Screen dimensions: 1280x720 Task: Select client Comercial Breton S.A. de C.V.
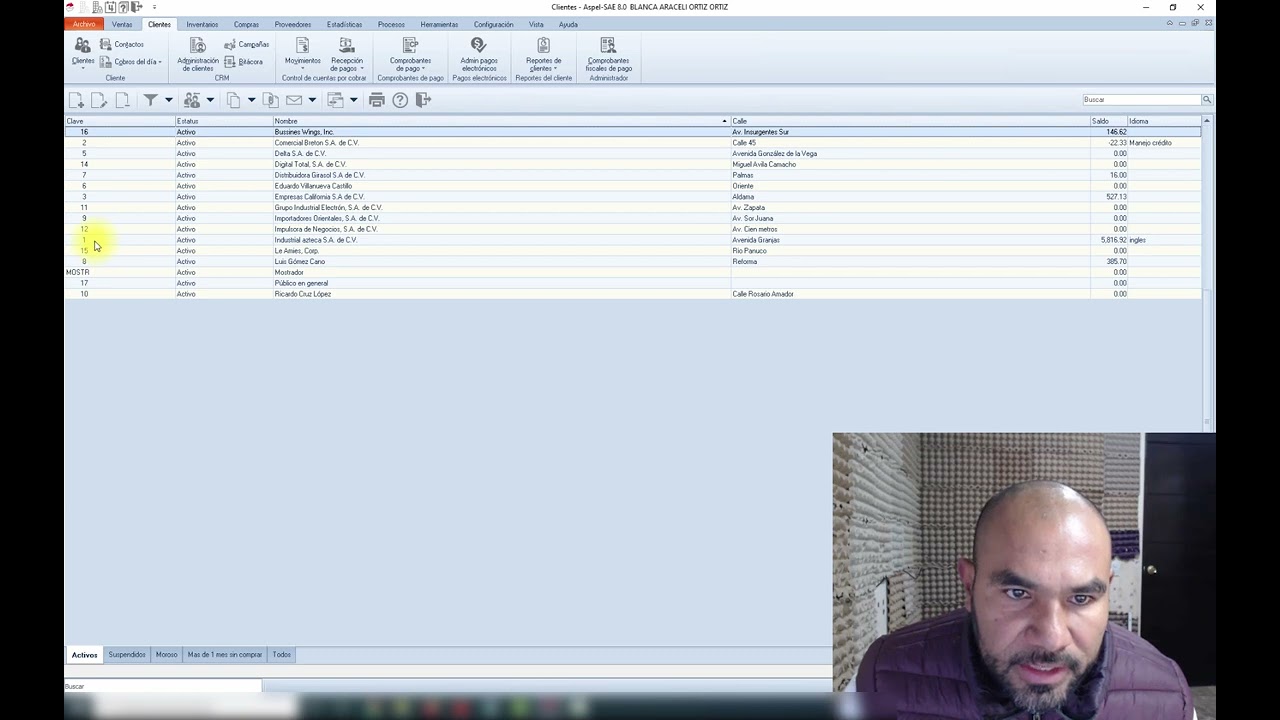[x=633, y=143]
